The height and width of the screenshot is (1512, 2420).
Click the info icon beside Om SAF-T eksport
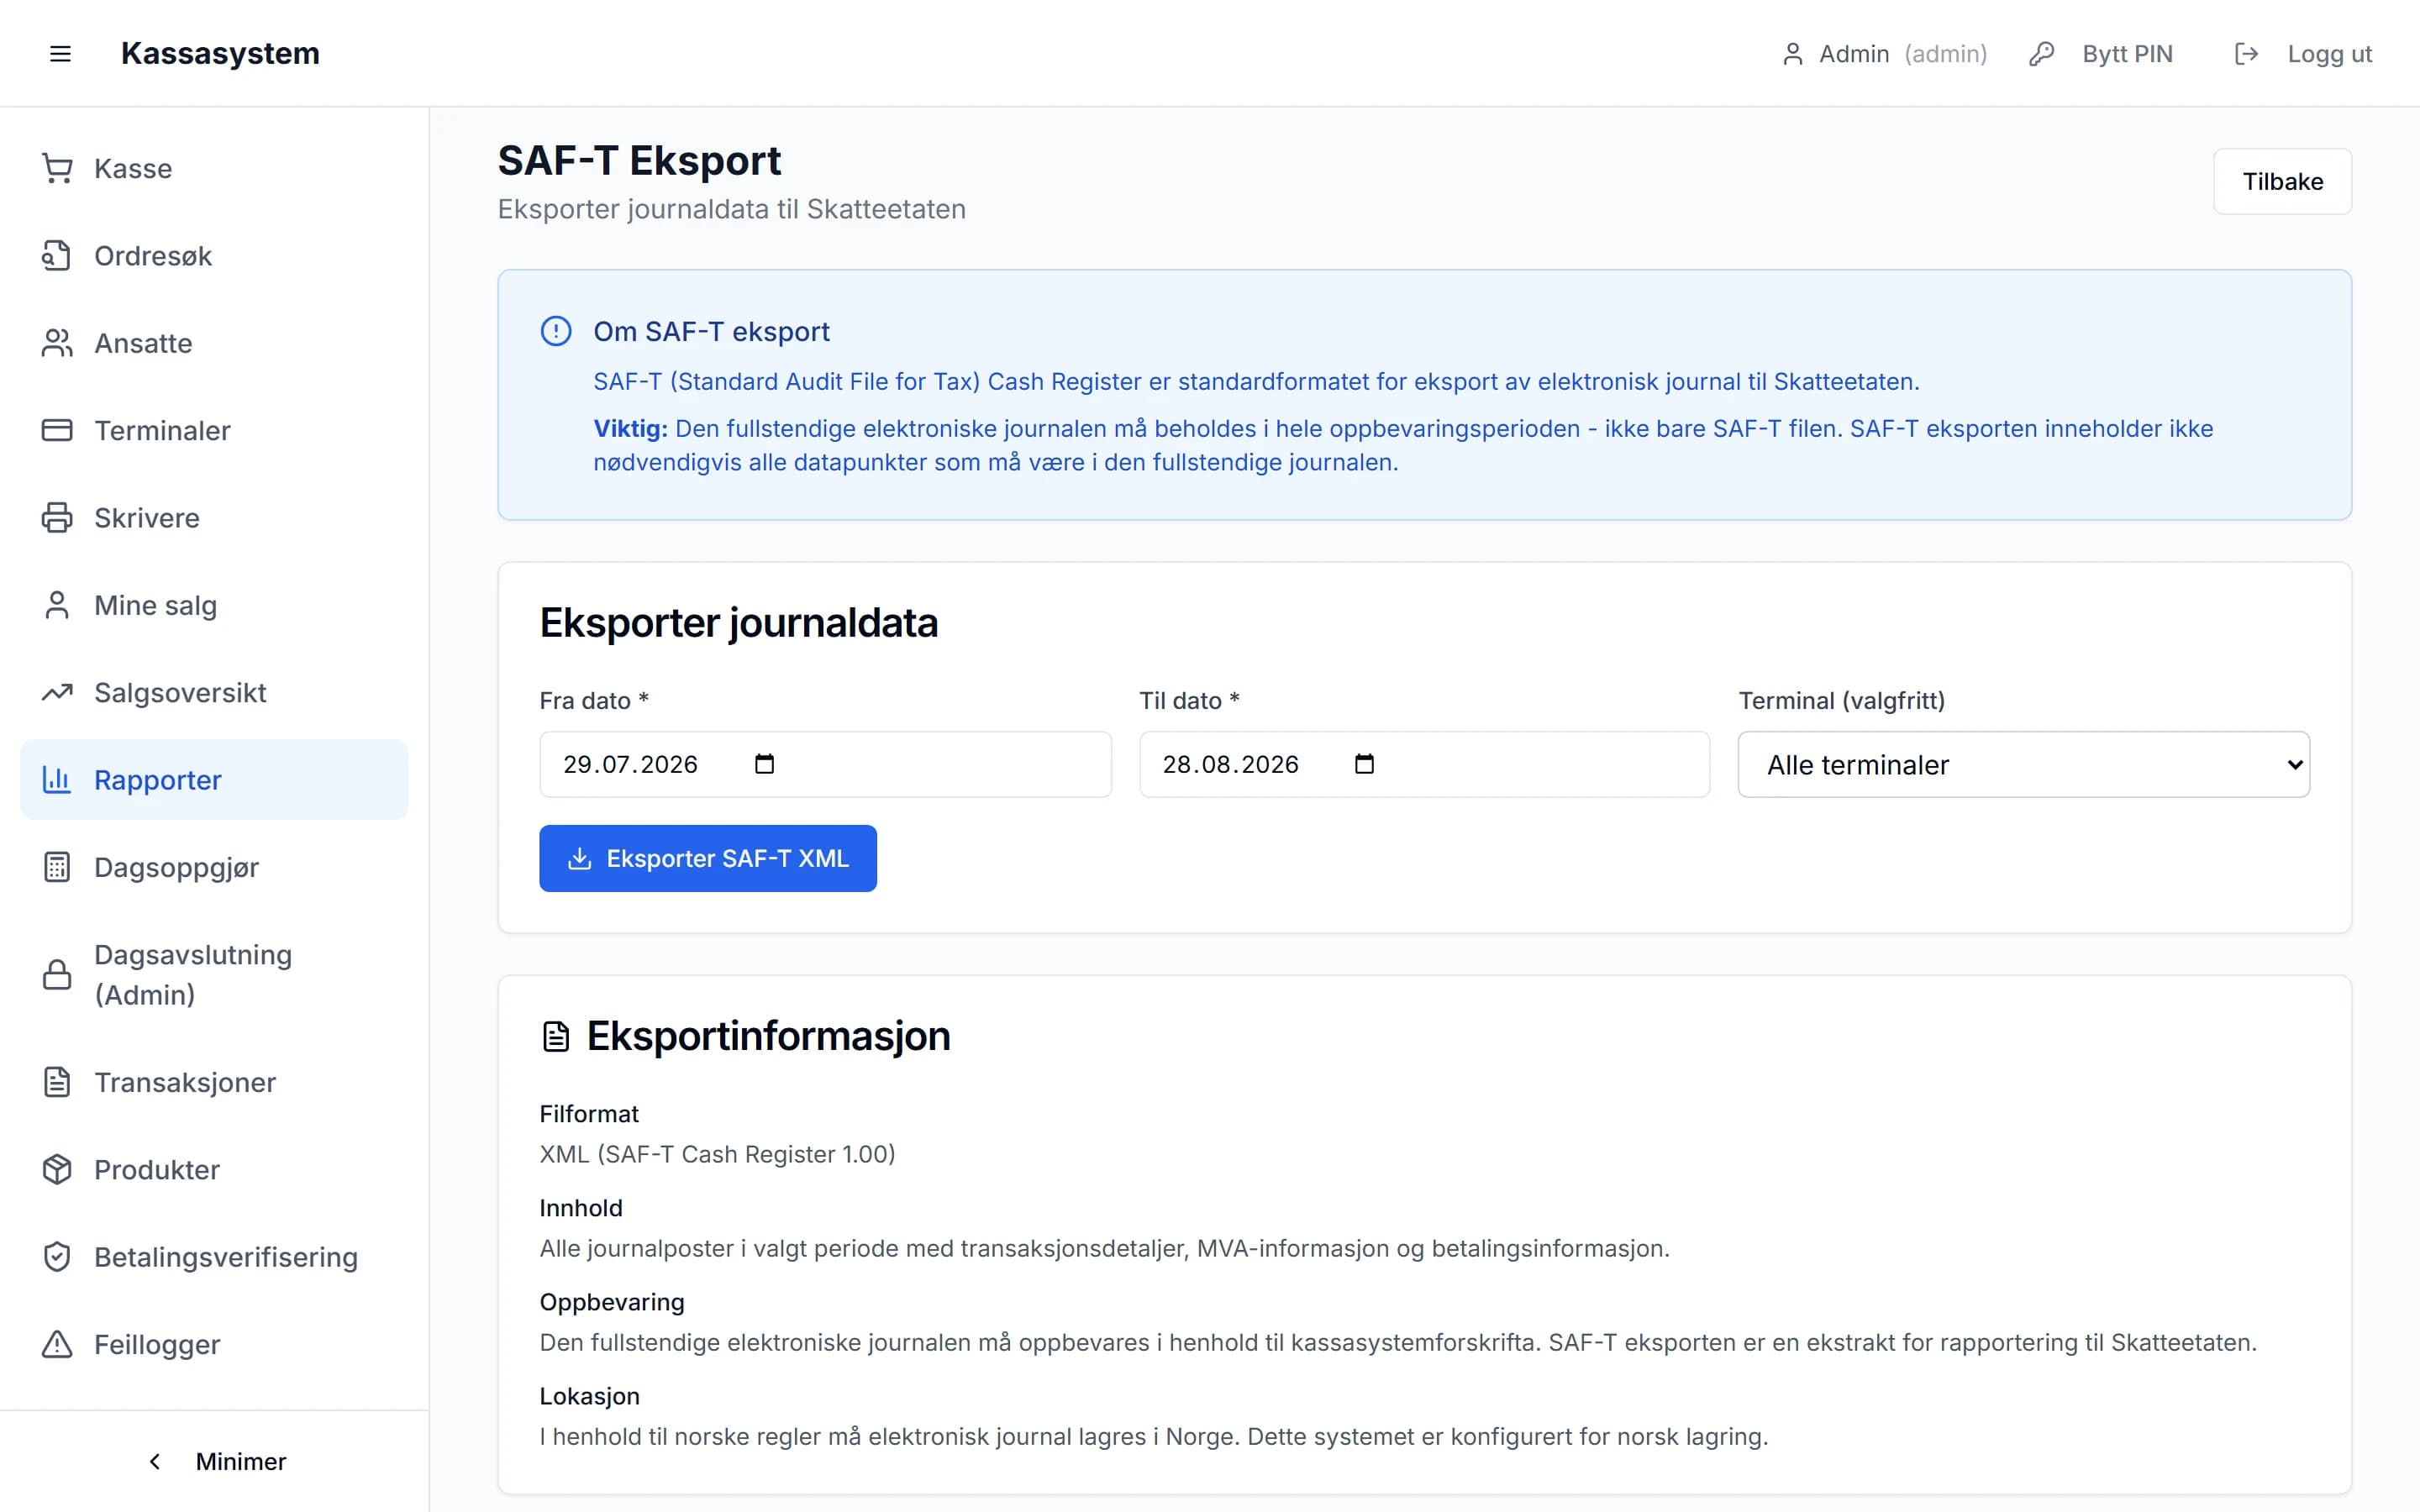(x=556, y=331)
